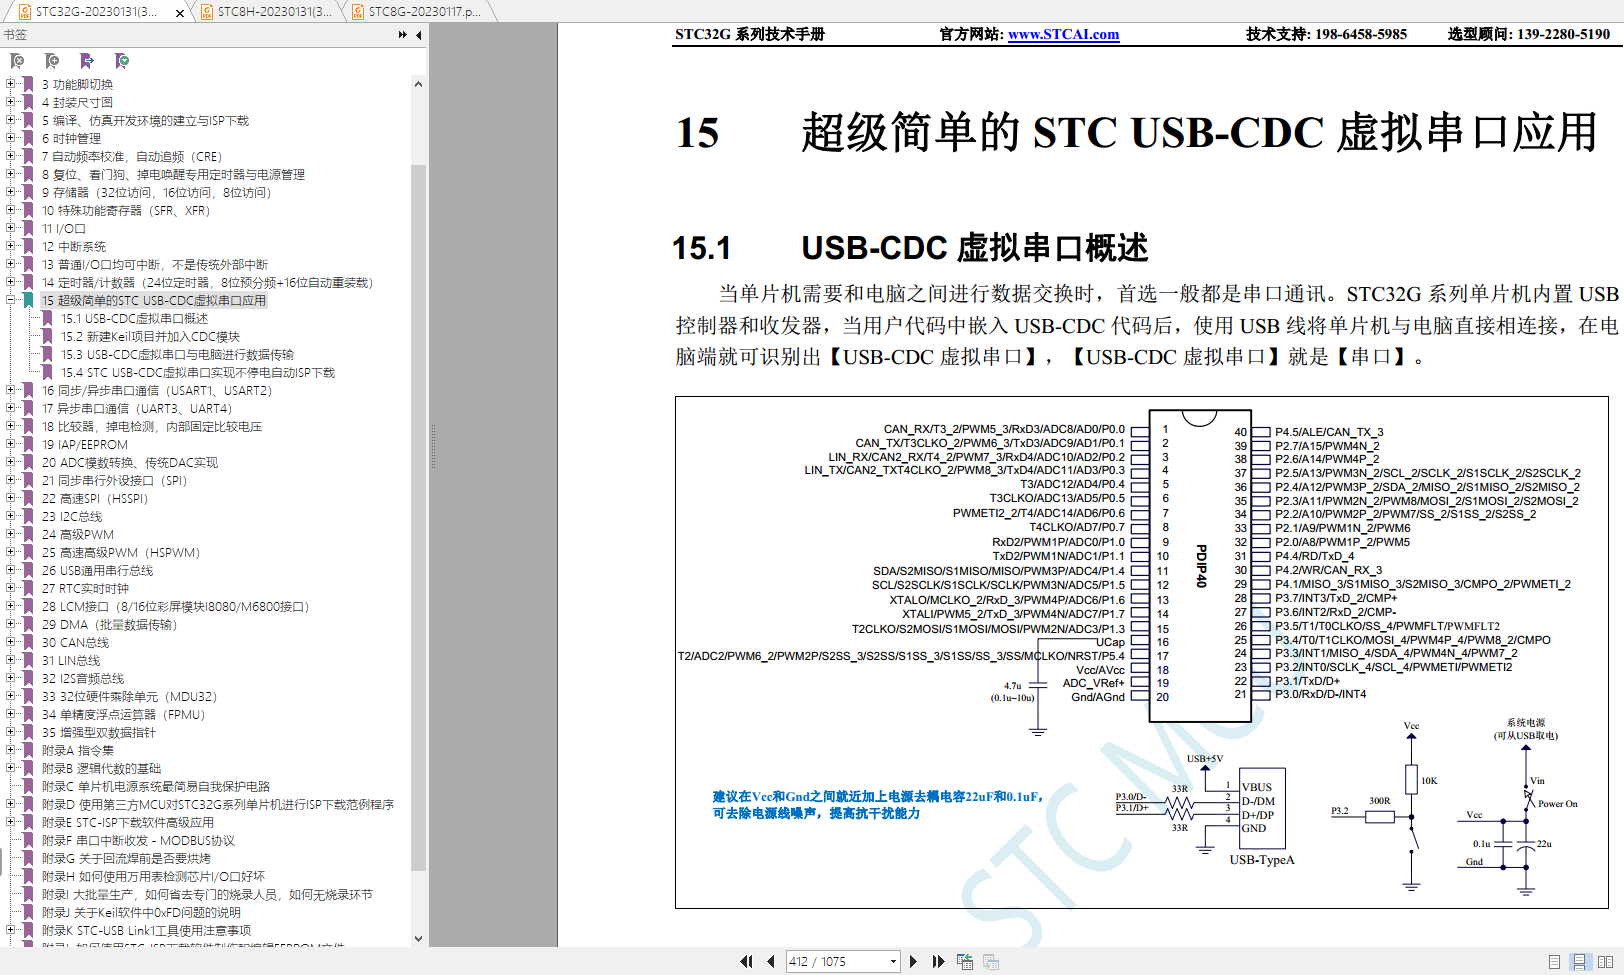Open the www.STCAI.com link

coord(1063,34)
